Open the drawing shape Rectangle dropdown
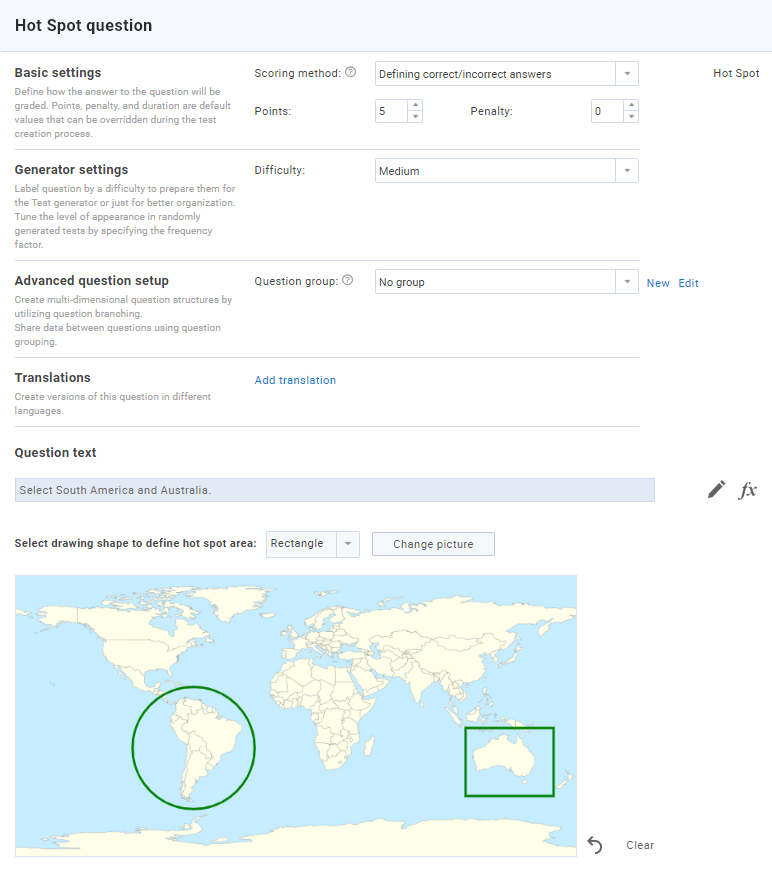 point(347,544)
